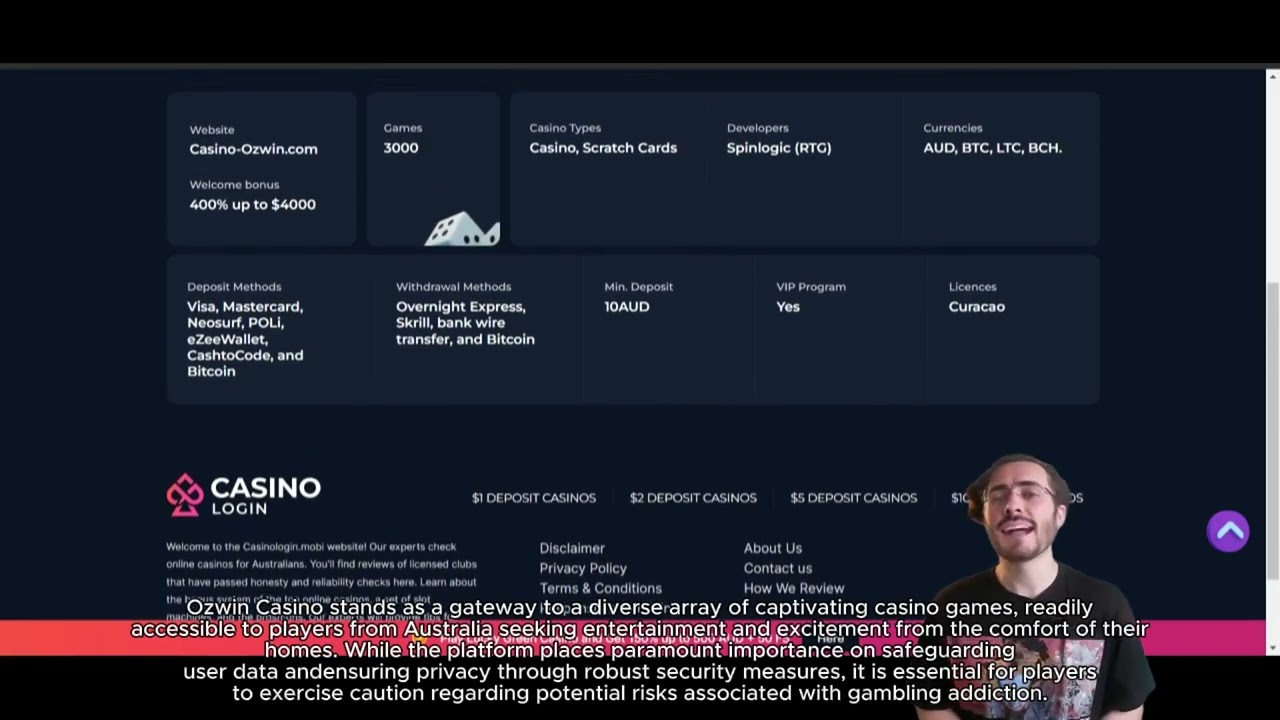Screen dimensions: 1280x720
Task: Click the 3000 games value
Action: click(401, 147)
